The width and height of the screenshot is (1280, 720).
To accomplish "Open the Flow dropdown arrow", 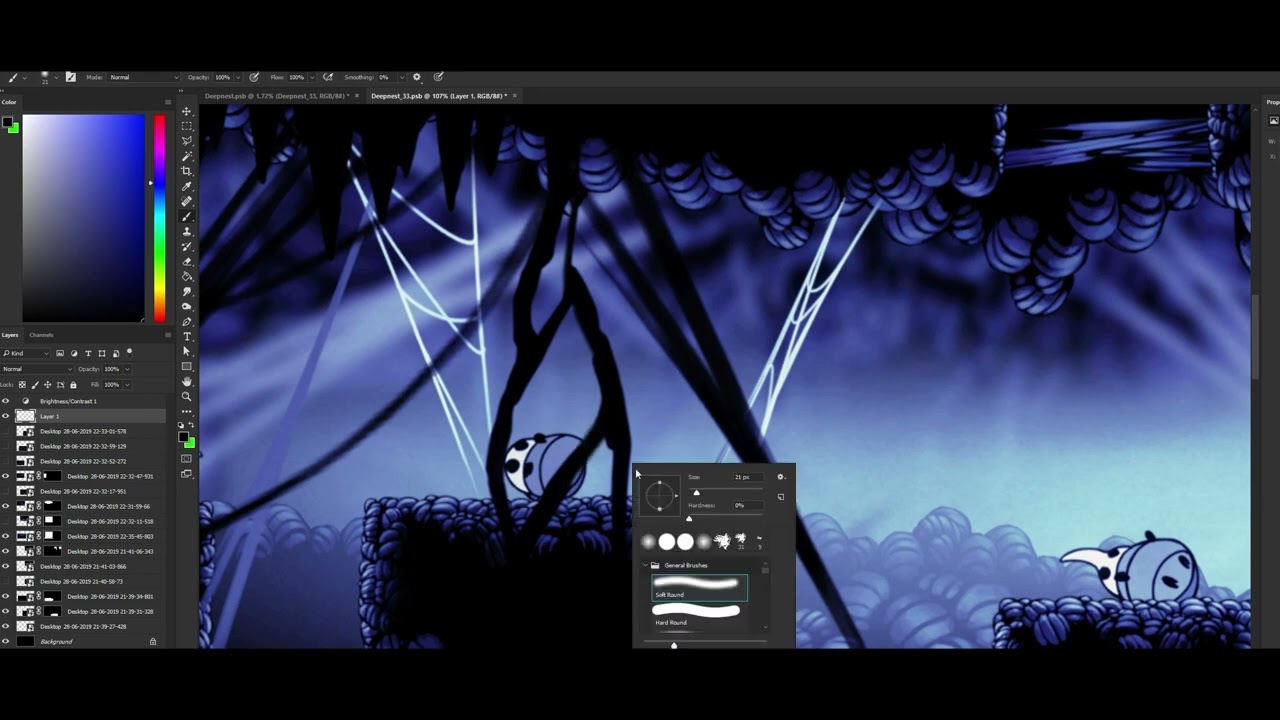I will 312,77.
